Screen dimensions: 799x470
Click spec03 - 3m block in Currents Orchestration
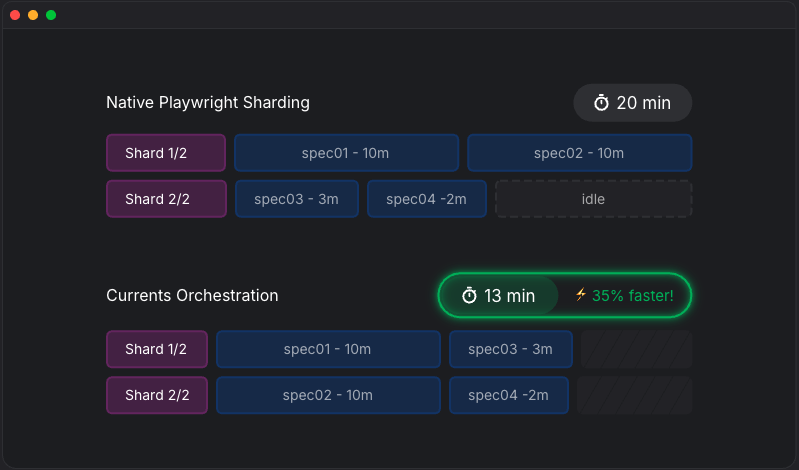(510, 349)
